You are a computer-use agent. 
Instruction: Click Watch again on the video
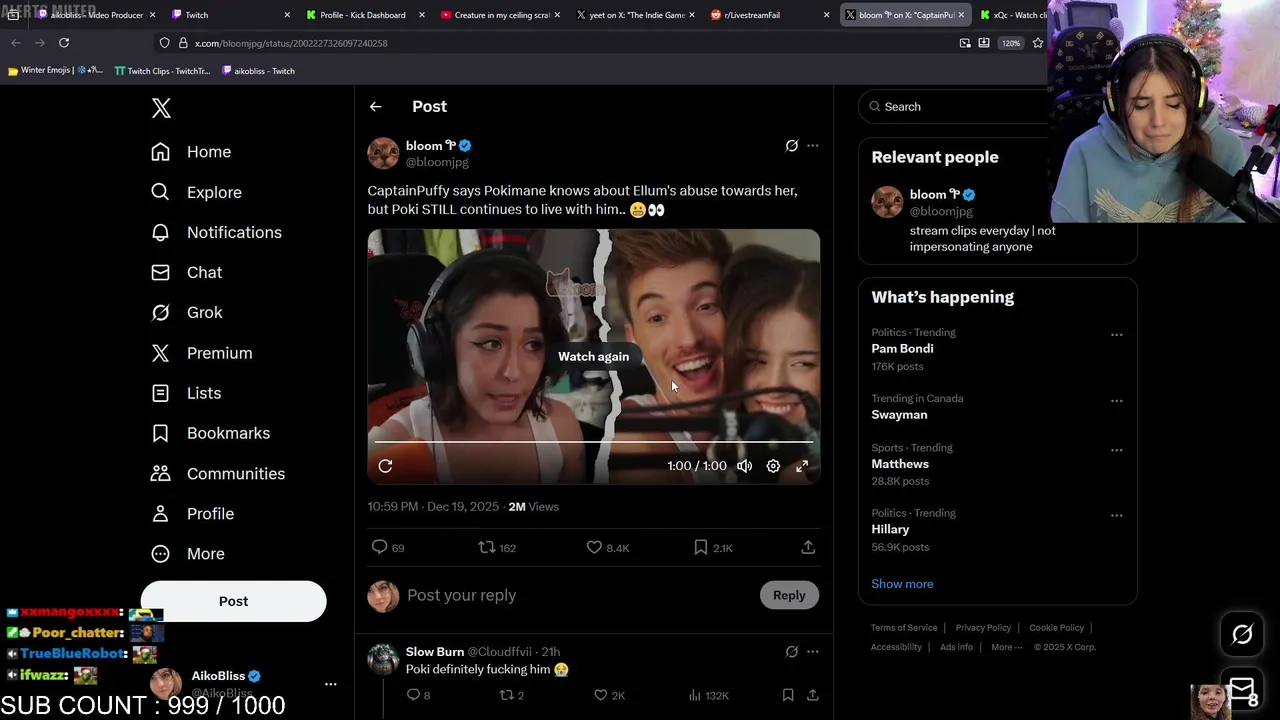coord(593,356)
